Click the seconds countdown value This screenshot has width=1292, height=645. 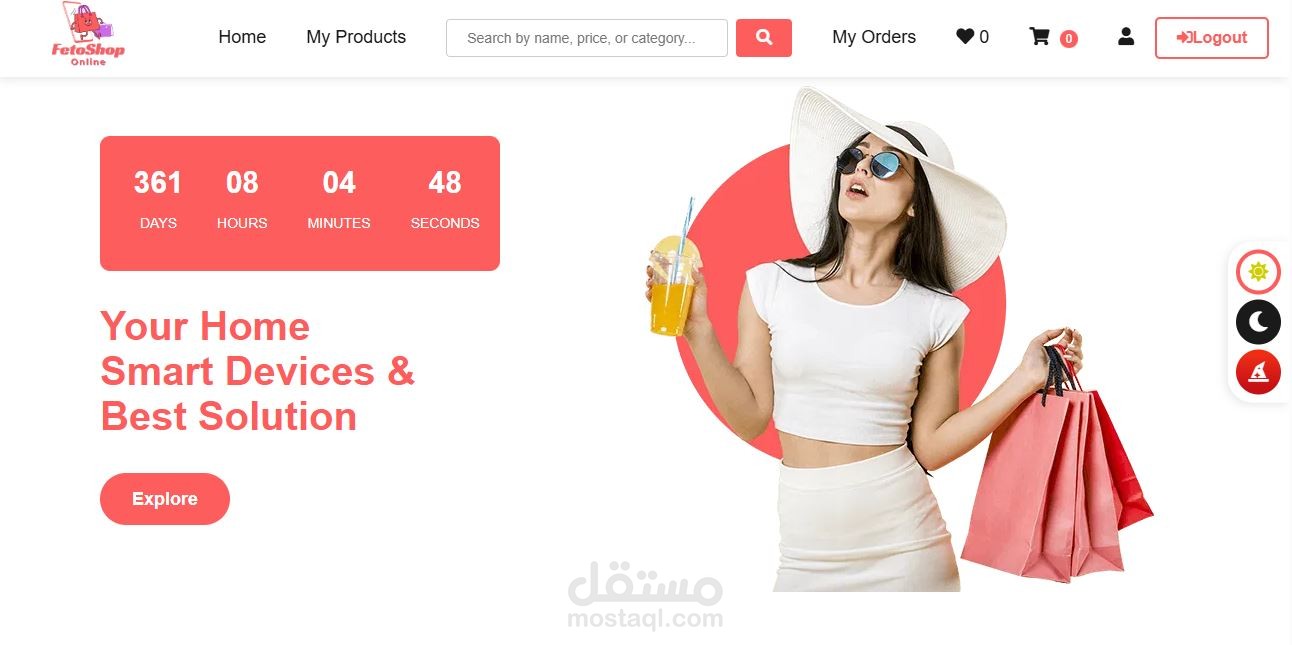point(445,183)
